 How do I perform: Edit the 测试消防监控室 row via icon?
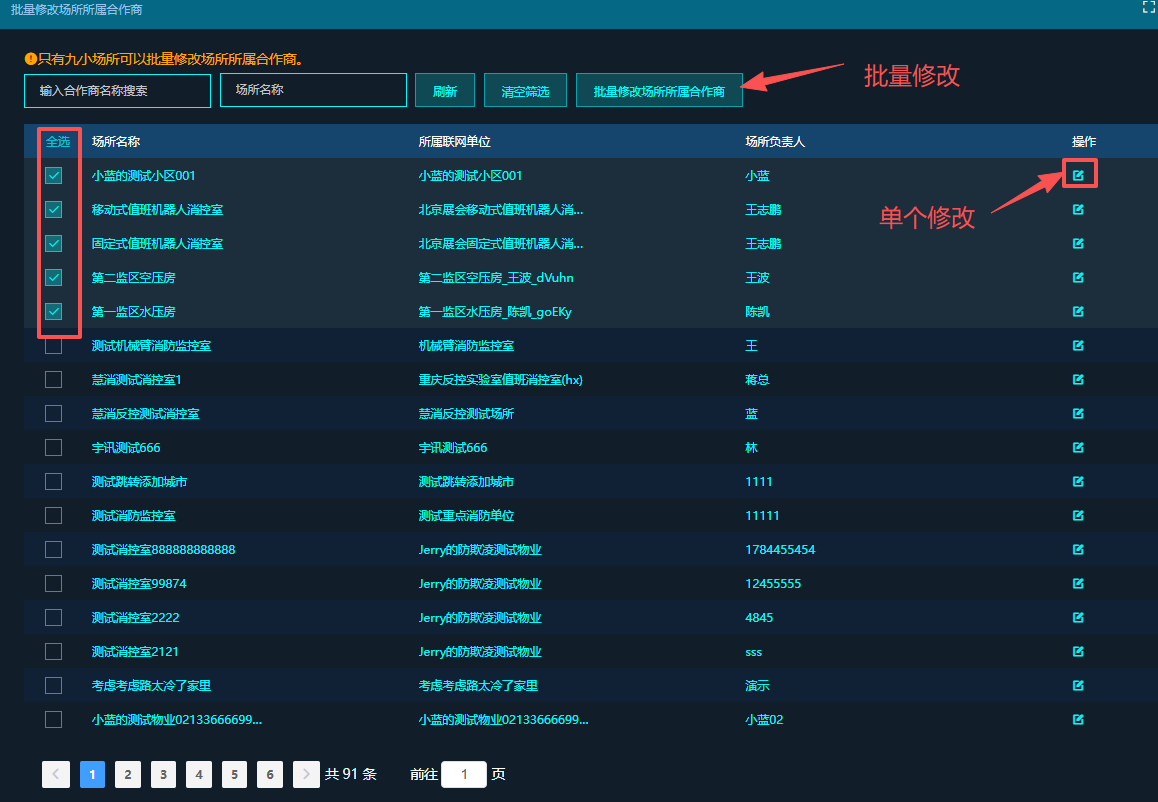click(x=1078, y=515)
